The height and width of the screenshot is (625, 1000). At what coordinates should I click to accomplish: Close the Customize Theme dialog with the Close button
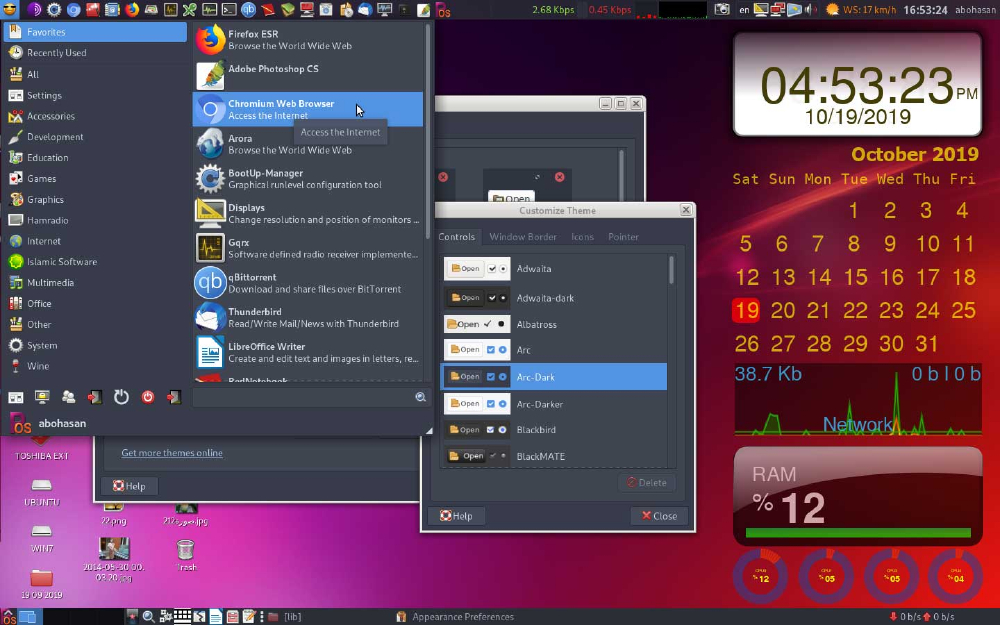pos(659,516)
